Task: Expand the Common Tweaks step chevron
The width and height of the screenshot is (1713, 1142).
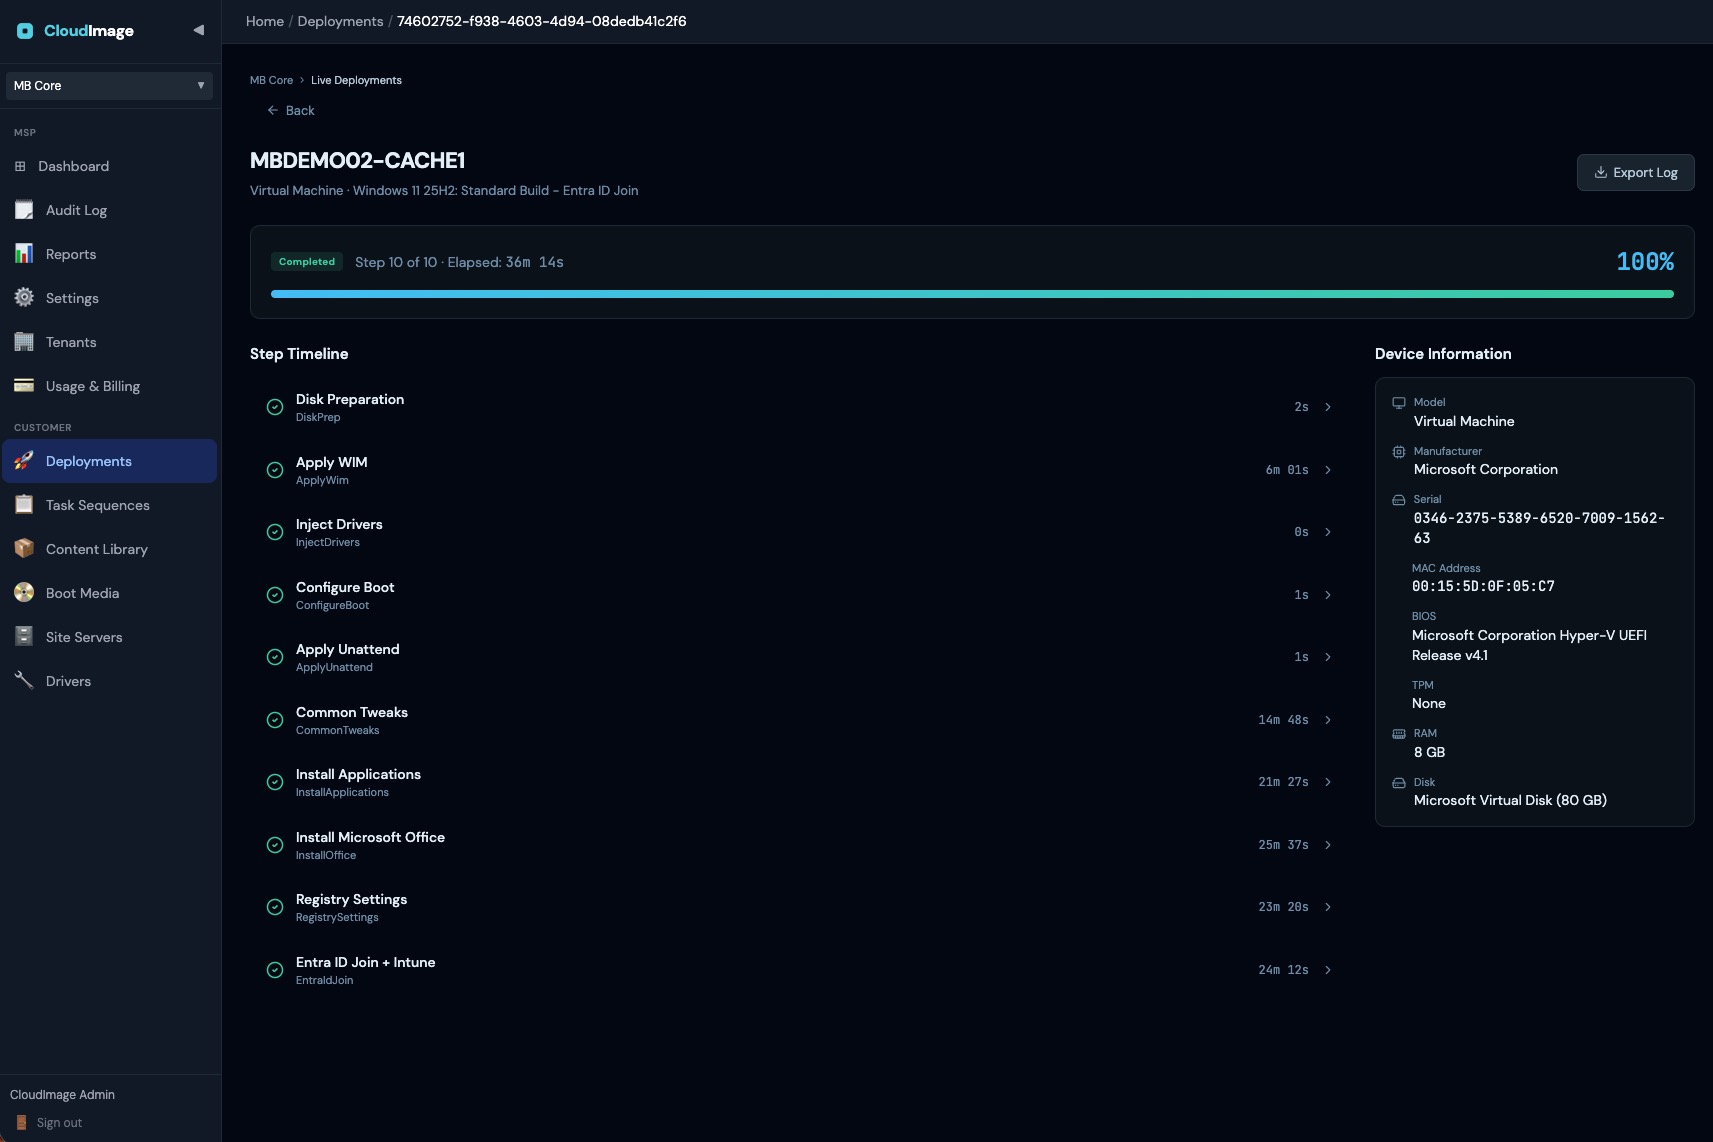Action: point(1328,720)
